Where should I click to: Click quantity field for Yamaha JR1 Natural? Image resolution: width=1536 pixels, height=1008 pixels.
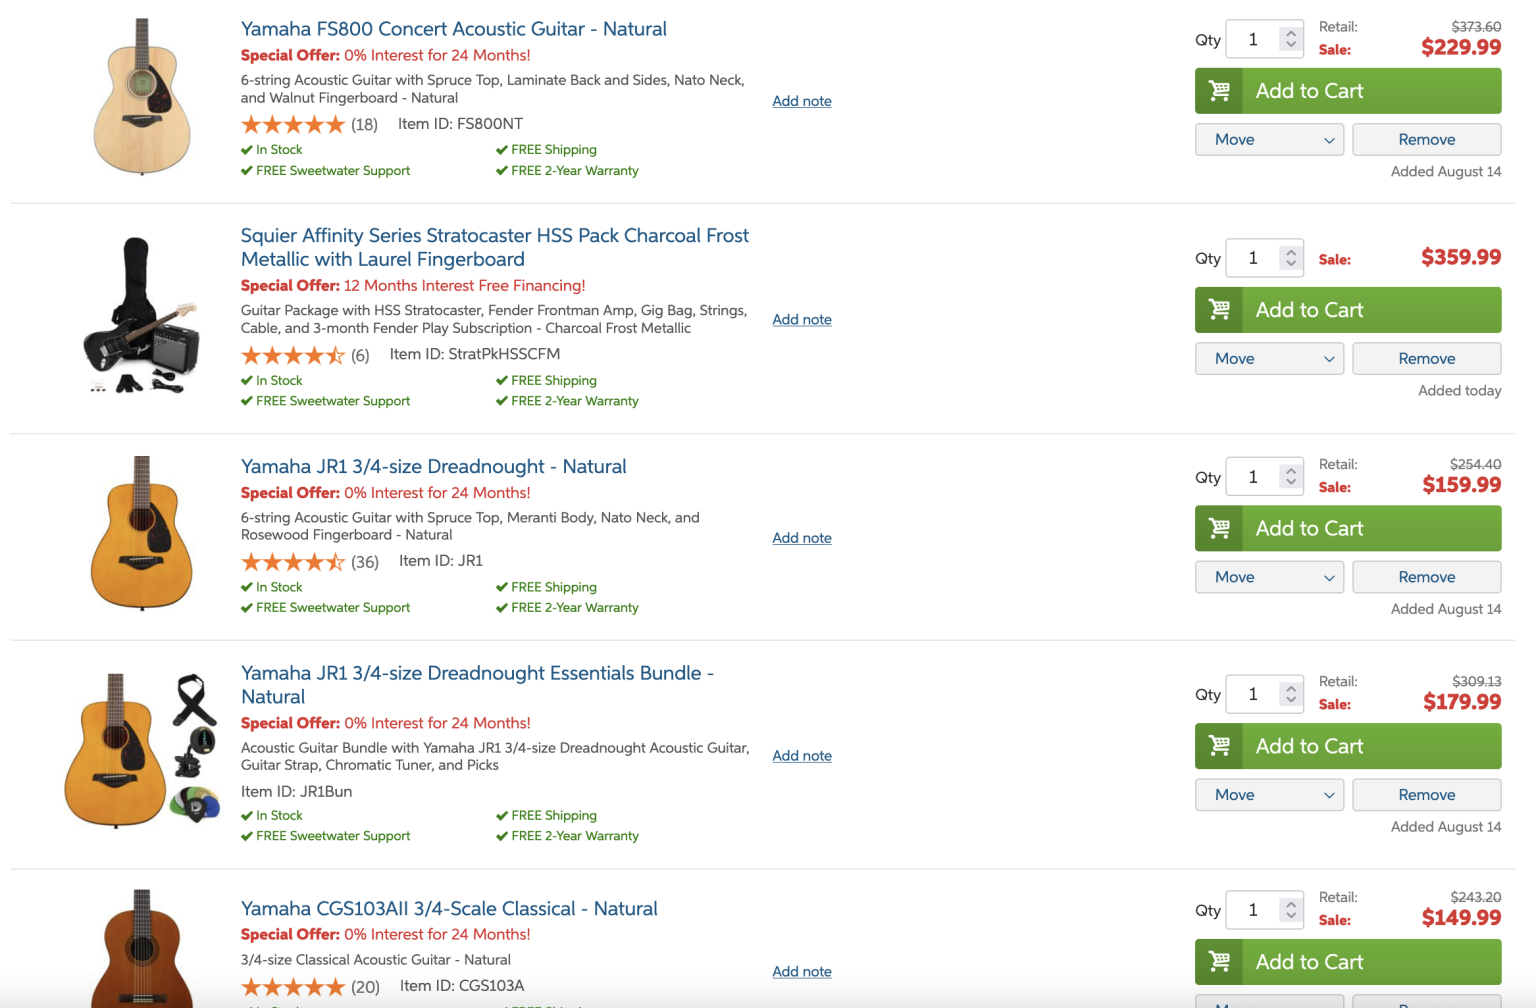(1253, 477)
